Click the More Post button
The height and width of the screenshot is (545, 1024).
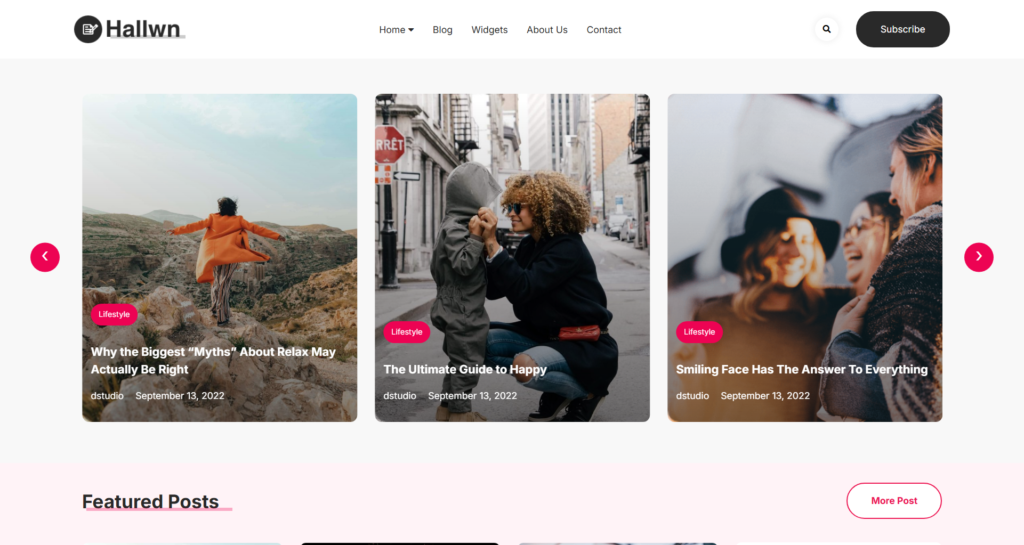894,501
